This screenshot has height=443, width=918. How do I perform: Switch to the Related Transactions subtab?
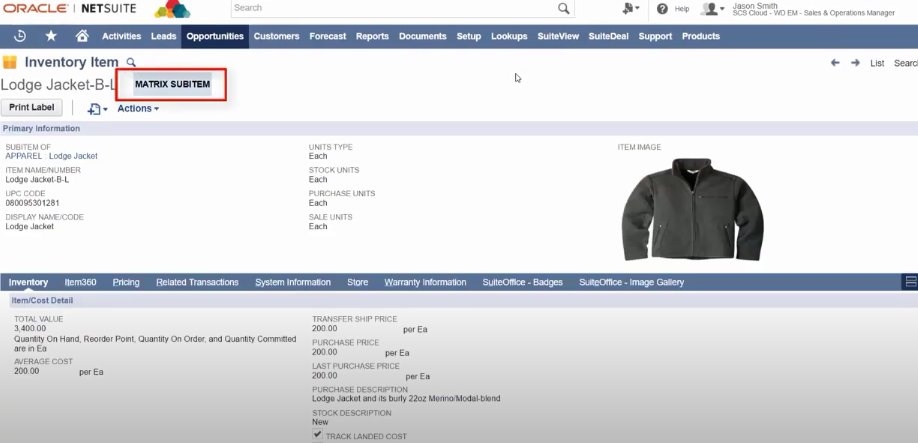(197, 282)
